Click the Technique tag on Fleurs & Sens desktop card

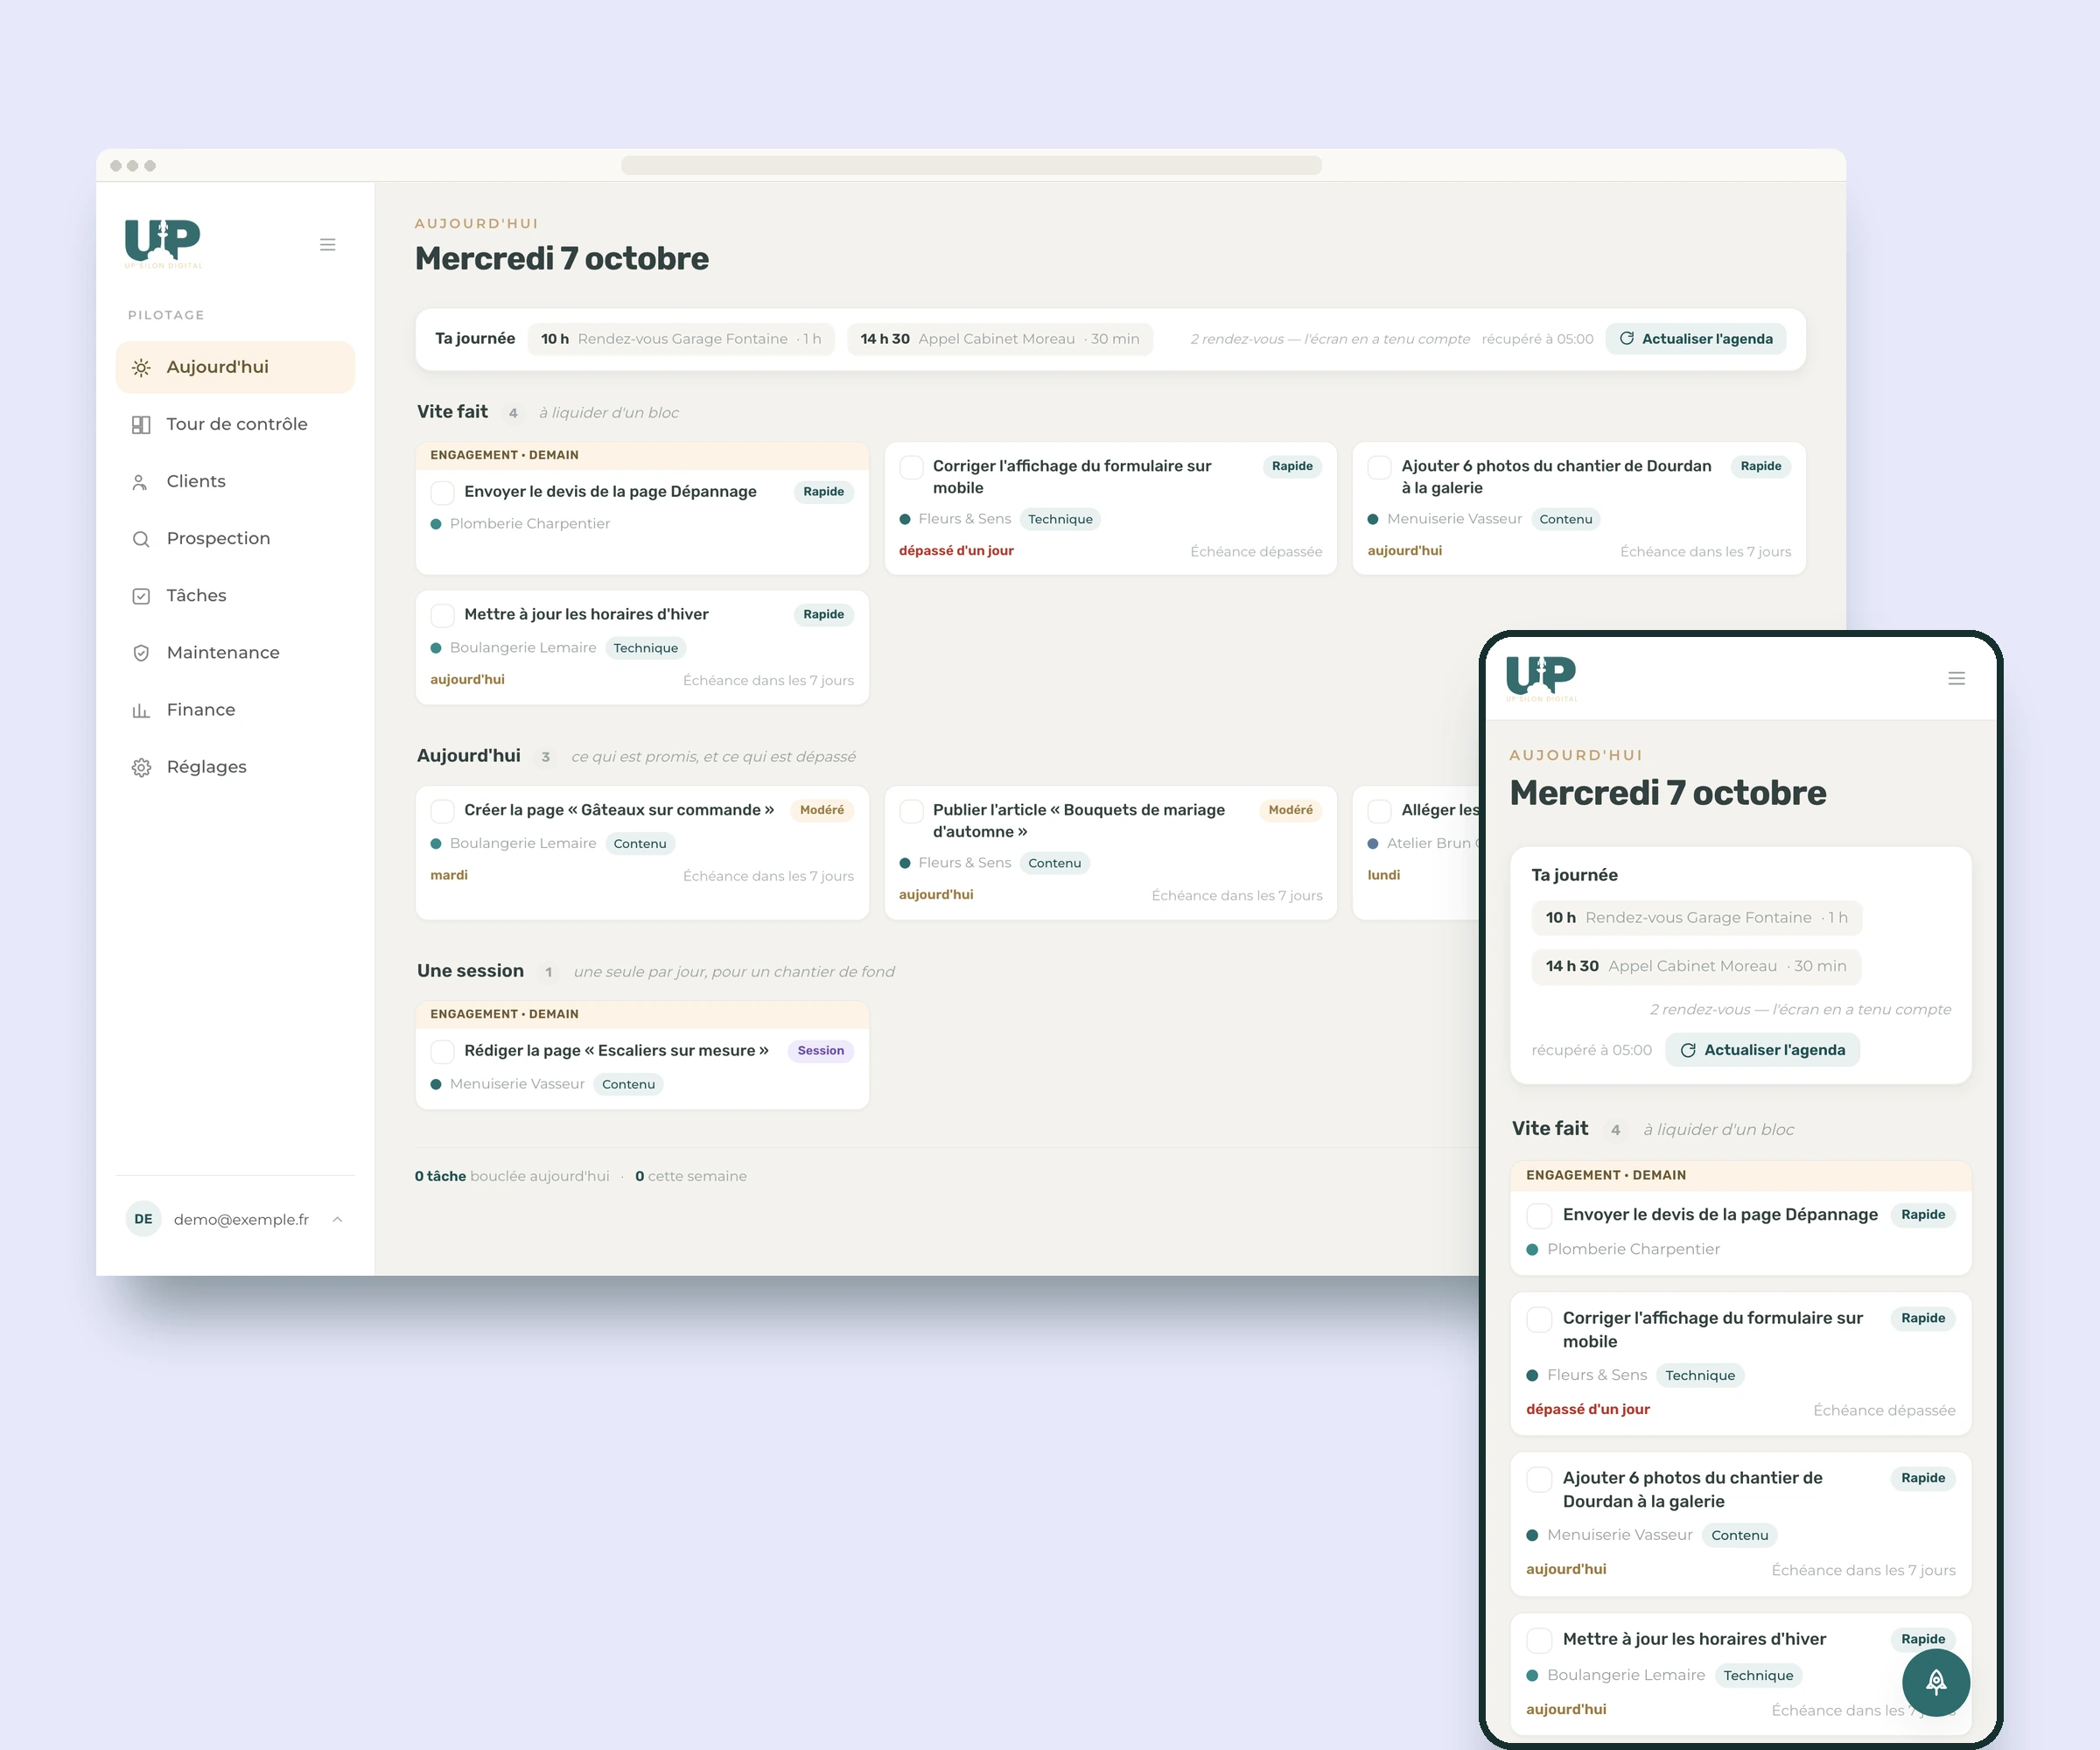(1060, 519)
